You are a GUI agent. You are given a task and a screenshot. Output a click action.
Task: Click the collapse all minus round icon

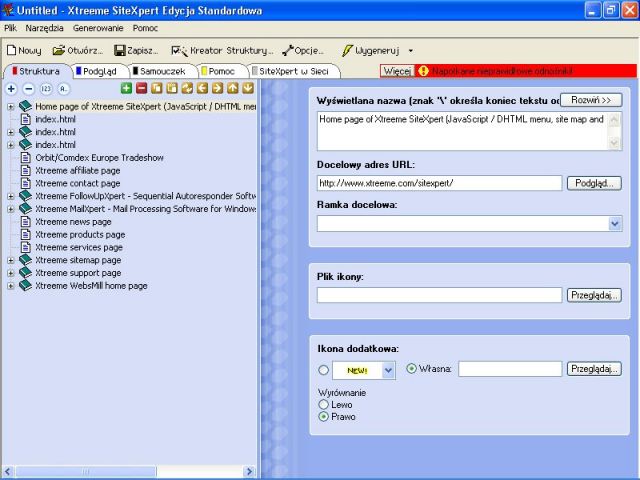coord(29,89)
